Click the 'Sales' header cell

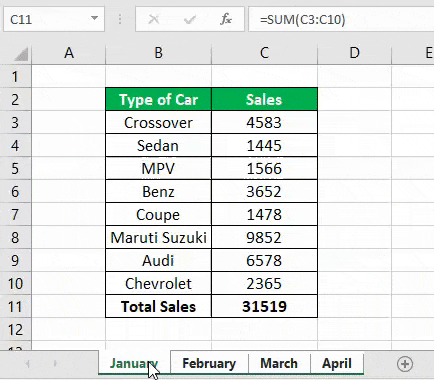pos(264,99)
